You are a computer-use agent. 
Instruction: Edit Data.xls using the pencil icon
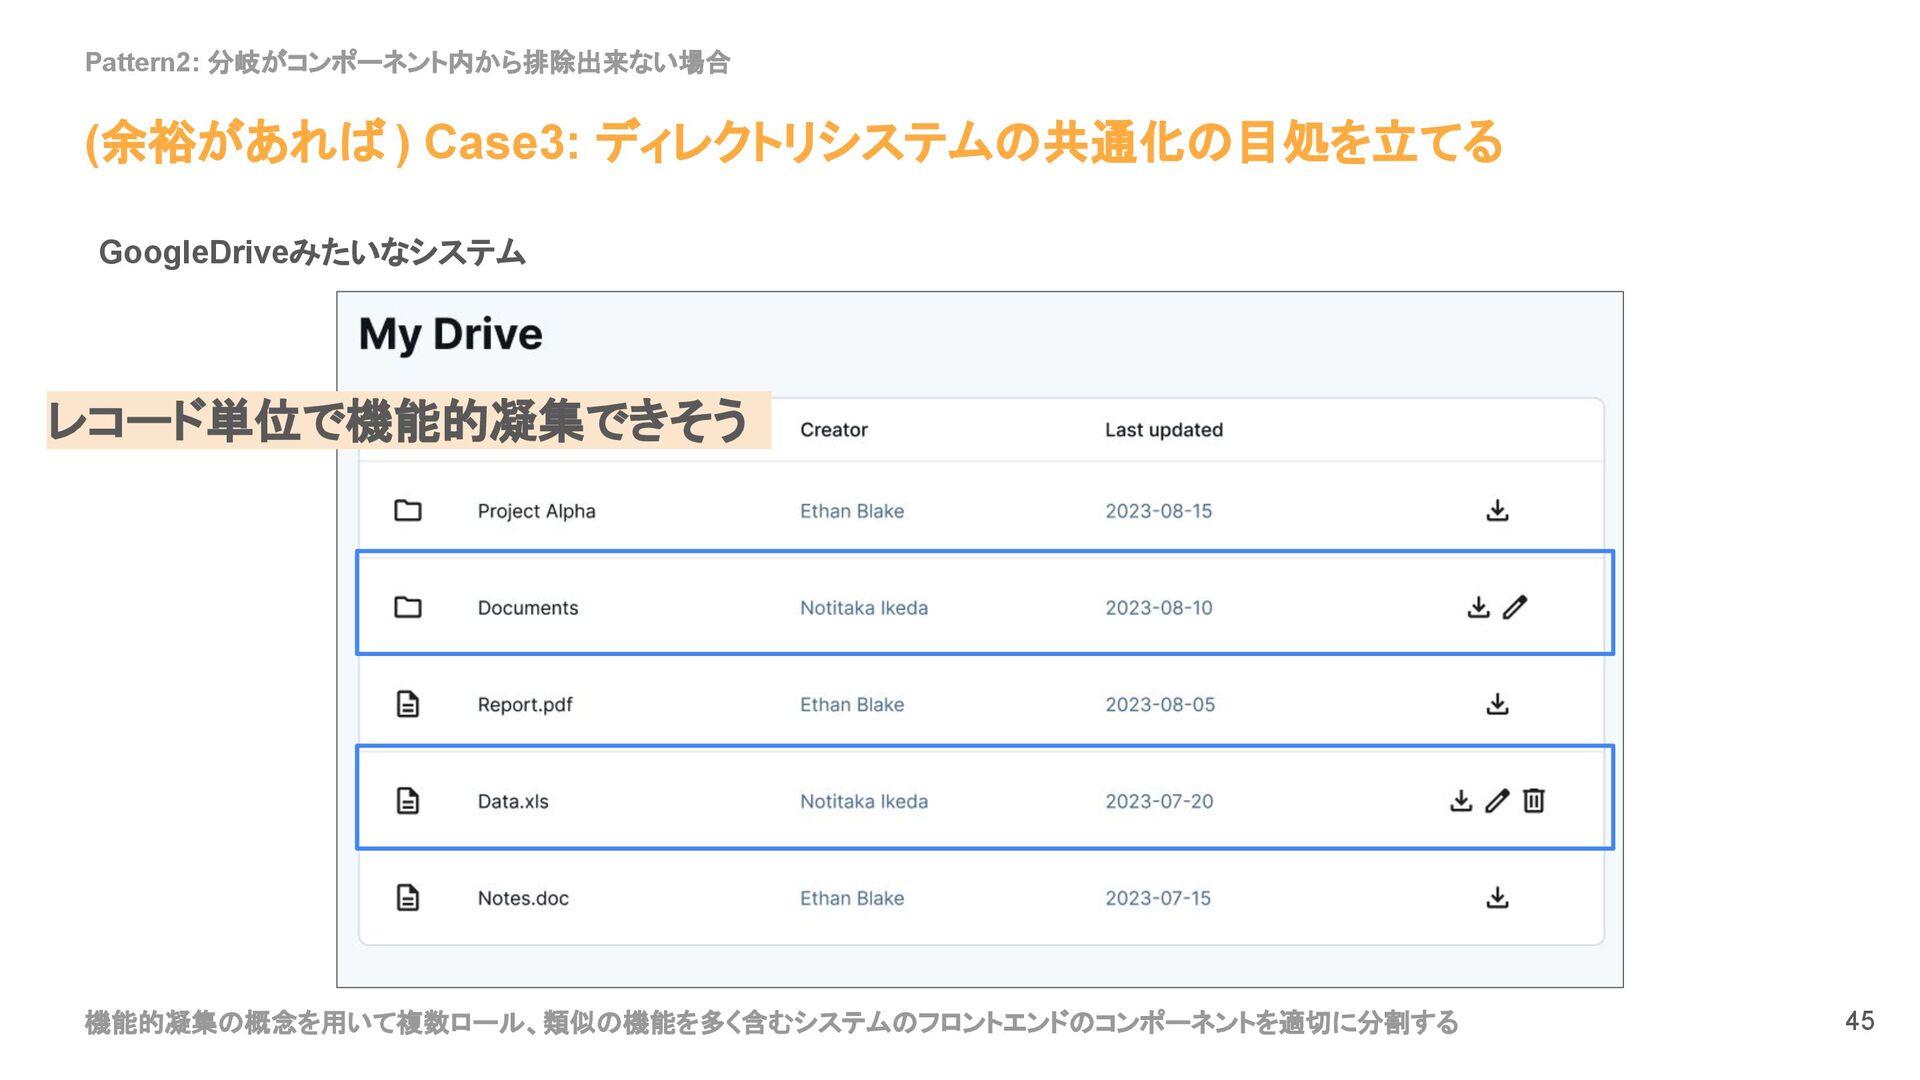click(1497, 801)
